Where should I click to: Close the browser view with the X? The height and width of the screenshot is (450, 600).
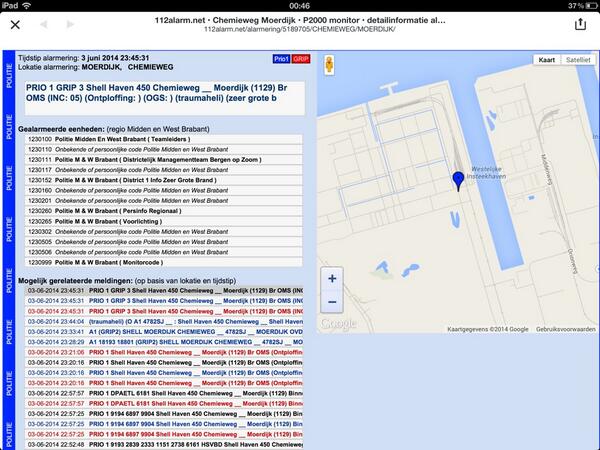pos(15,25)
